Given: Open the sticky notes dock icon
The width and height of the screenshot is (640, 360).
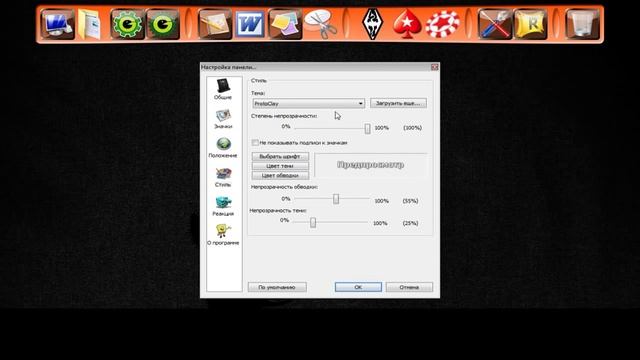Looking at the screenshot, I should [284, 24].
